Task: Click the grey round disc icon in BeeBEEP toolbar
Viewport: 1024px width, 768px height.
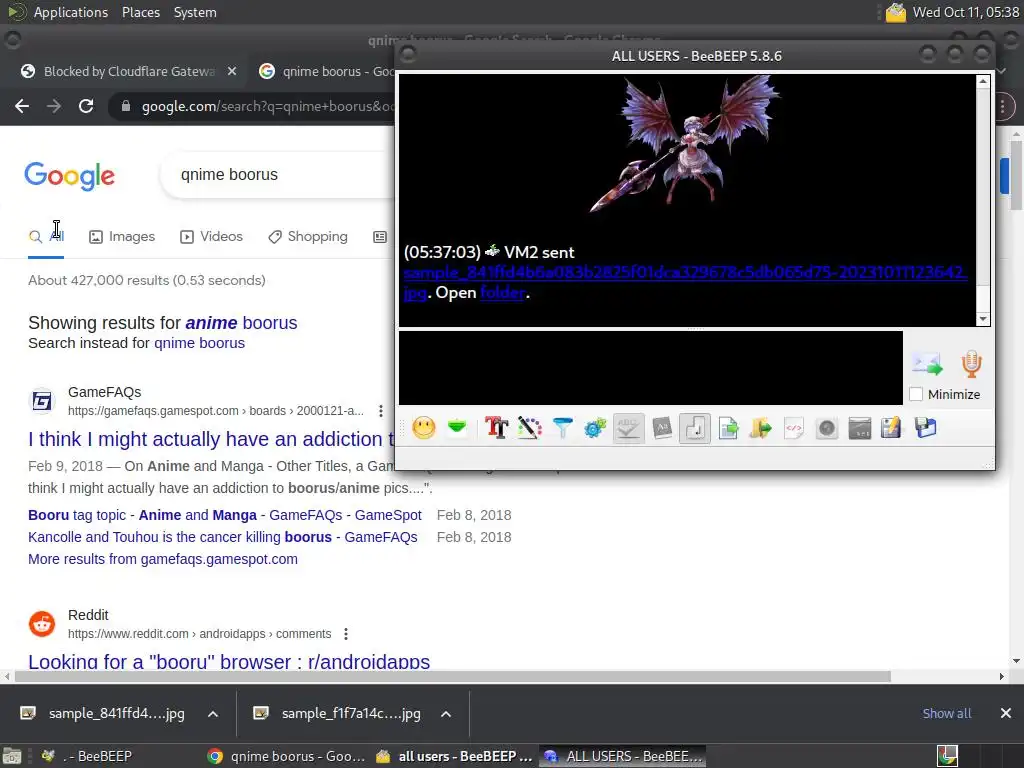Action: tap(827, 428)
